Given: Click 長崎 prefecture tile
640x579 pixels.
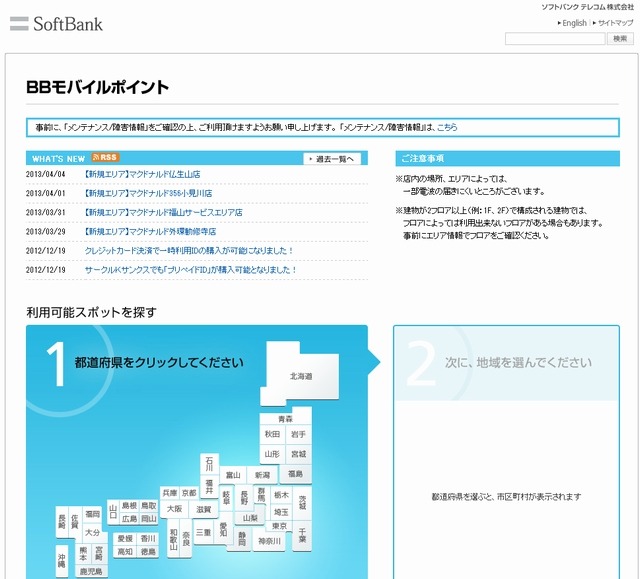Looking at the screenshot, I should (62, 521).
